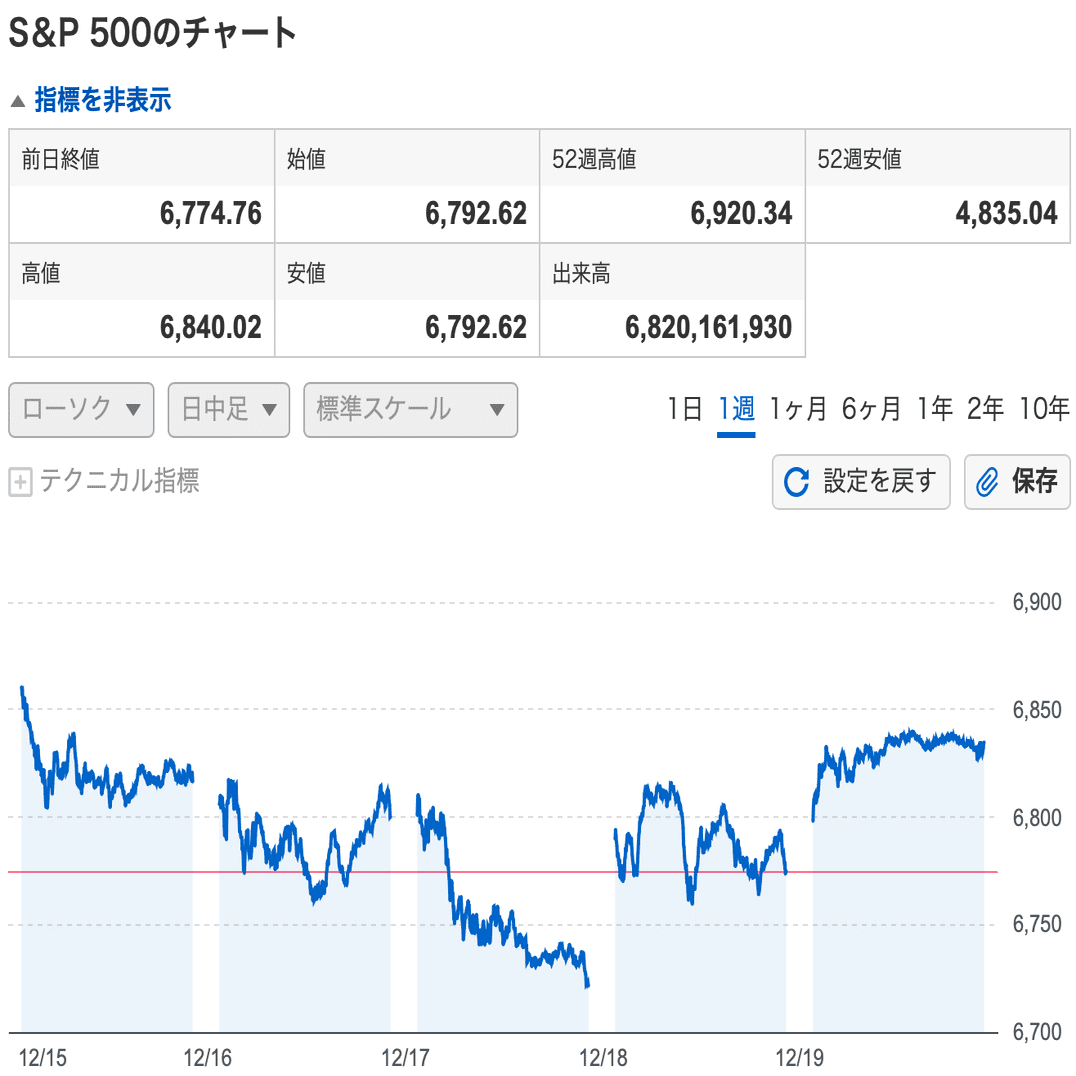The height and width of the screenshot is (1076, 1076).
Task: Open the 日中足 interval dropdown
Action: click(x=229, y=410)
